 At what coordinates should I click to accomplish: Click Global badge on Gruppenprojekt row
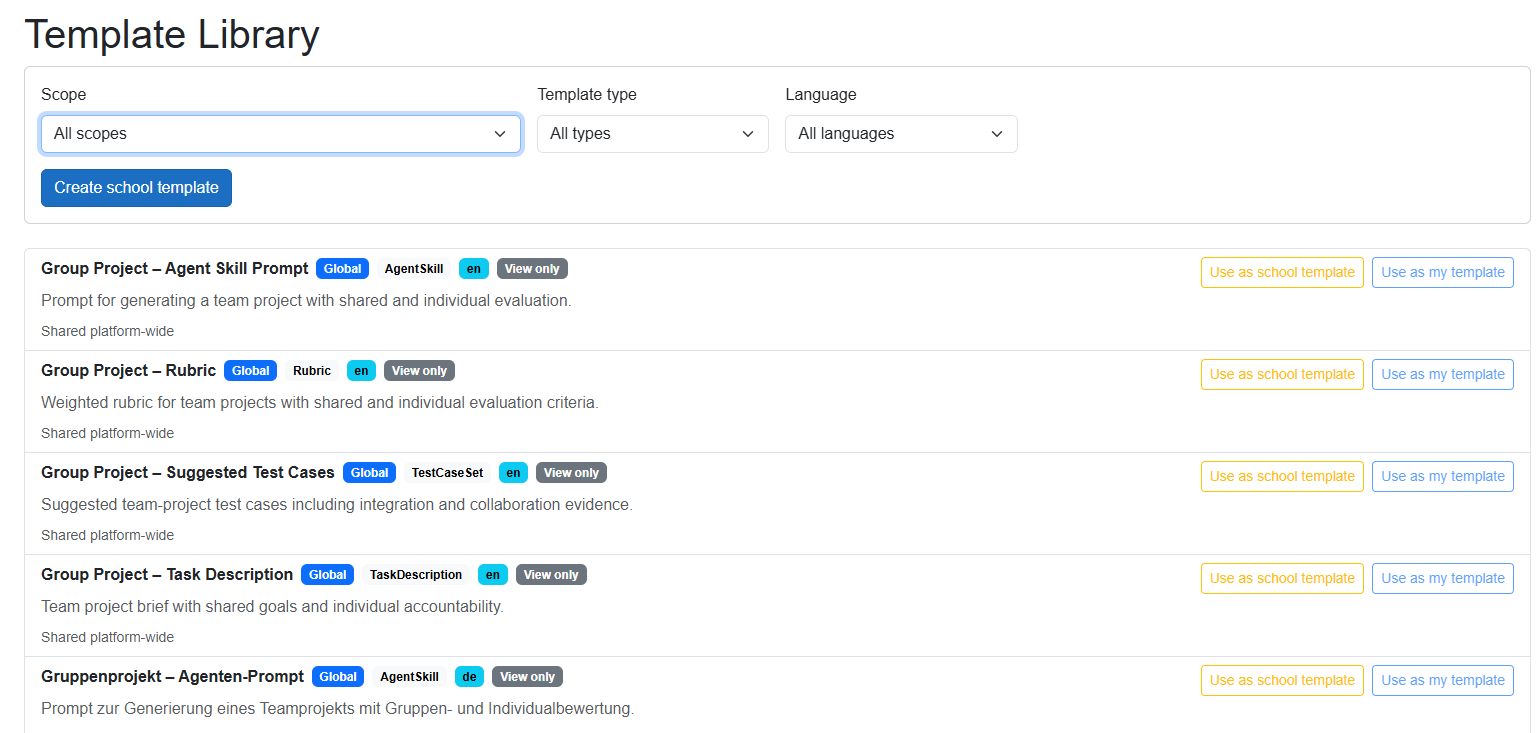coord(338,677)
